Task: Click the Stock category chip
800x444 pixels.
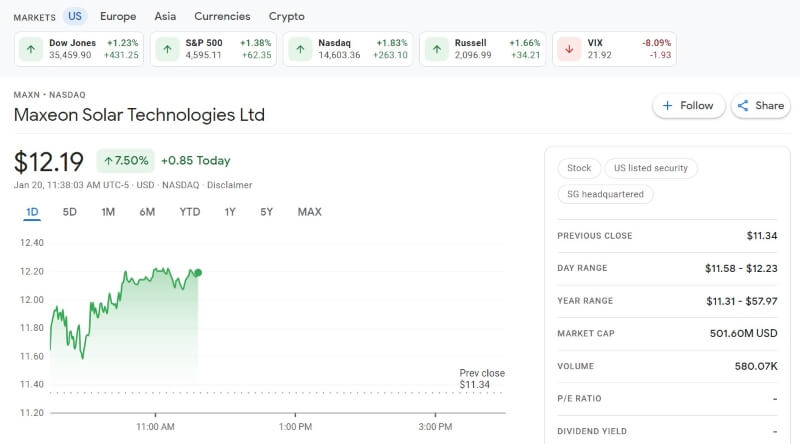Action: [579, 168]
